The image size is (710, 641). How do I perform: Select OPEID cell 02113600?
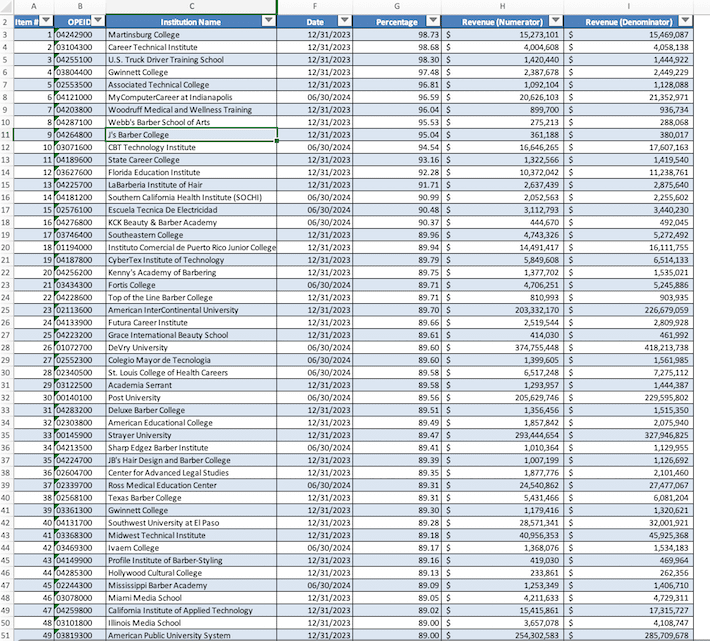click(80, 310)
